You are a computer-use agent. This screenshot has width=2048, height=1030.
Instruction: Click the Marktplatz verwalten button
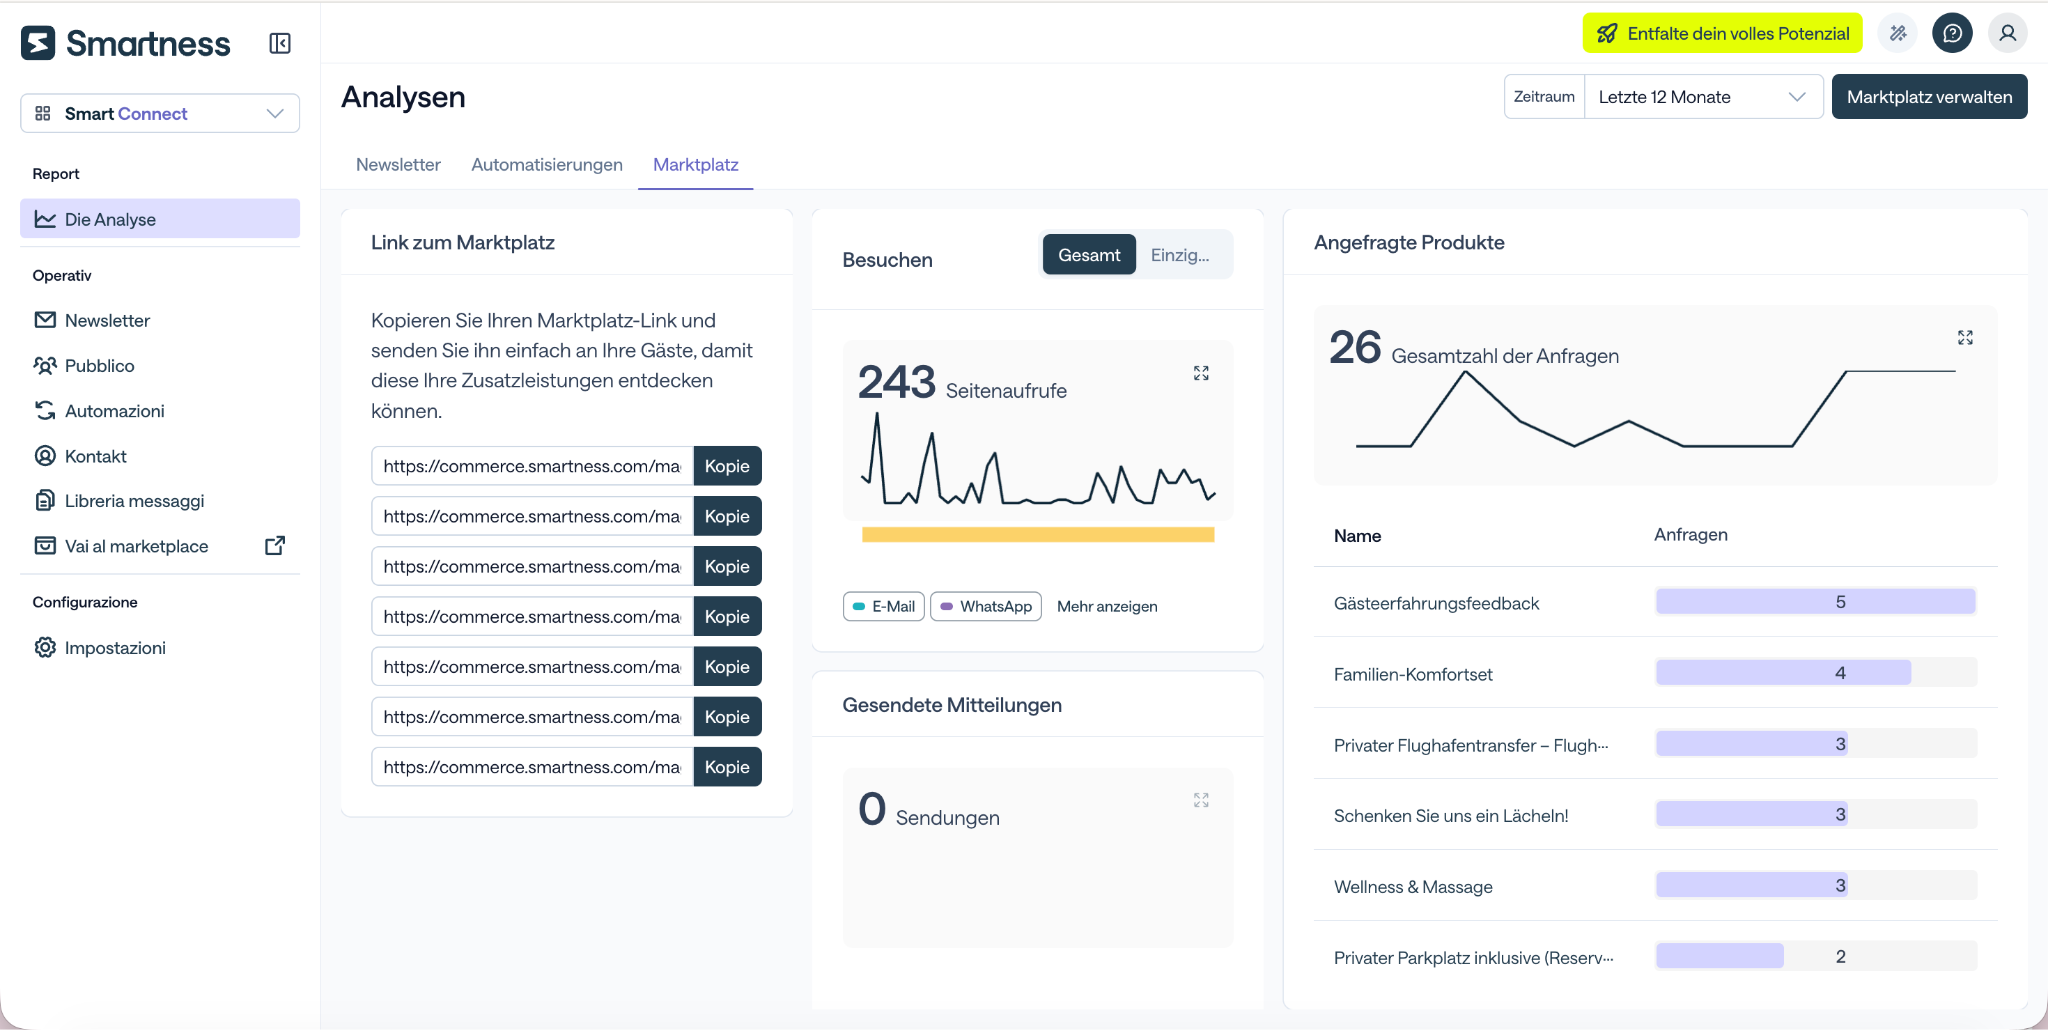1929,97
